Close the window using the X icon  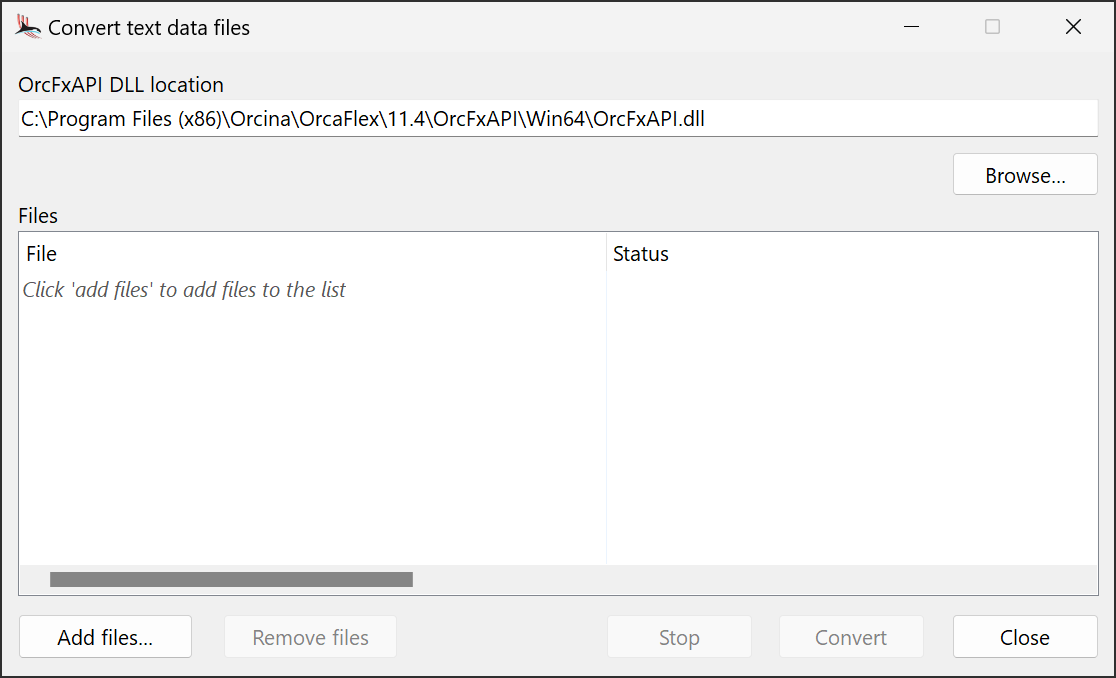(x=1073, y=27)
